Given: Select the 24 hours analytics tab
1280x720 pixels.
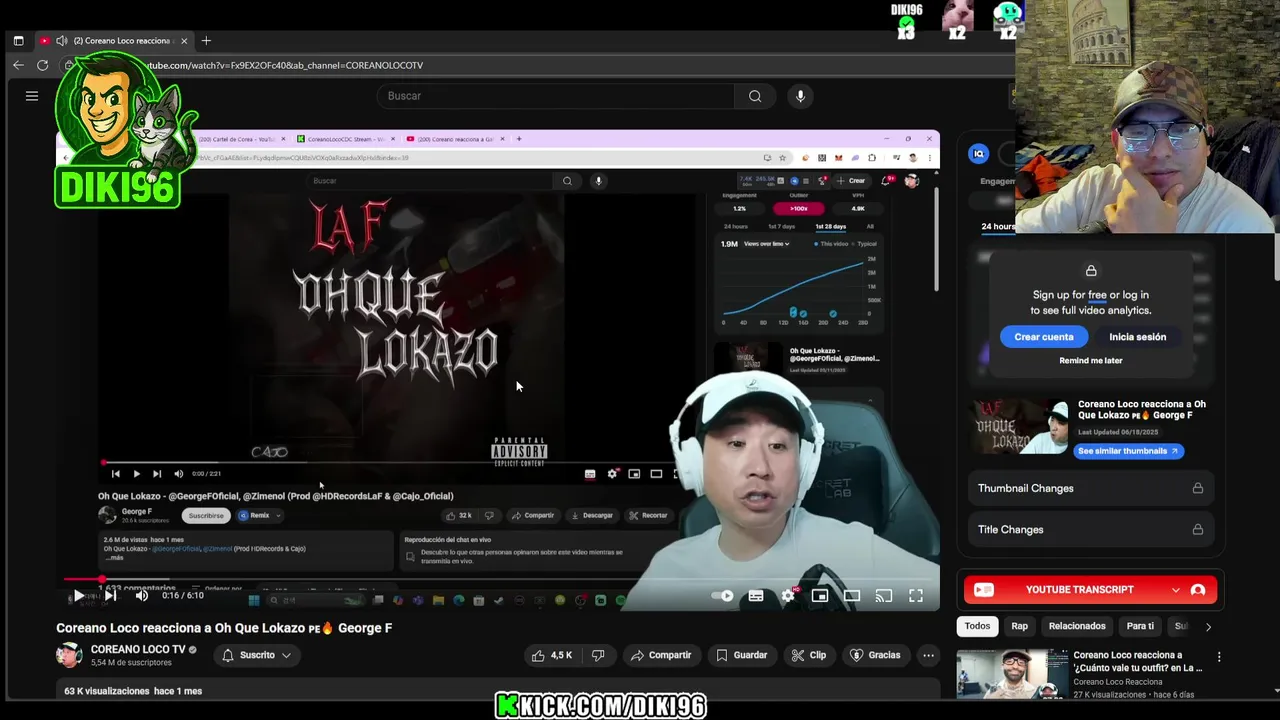Looking at the screenshot, I should point(998,226).
